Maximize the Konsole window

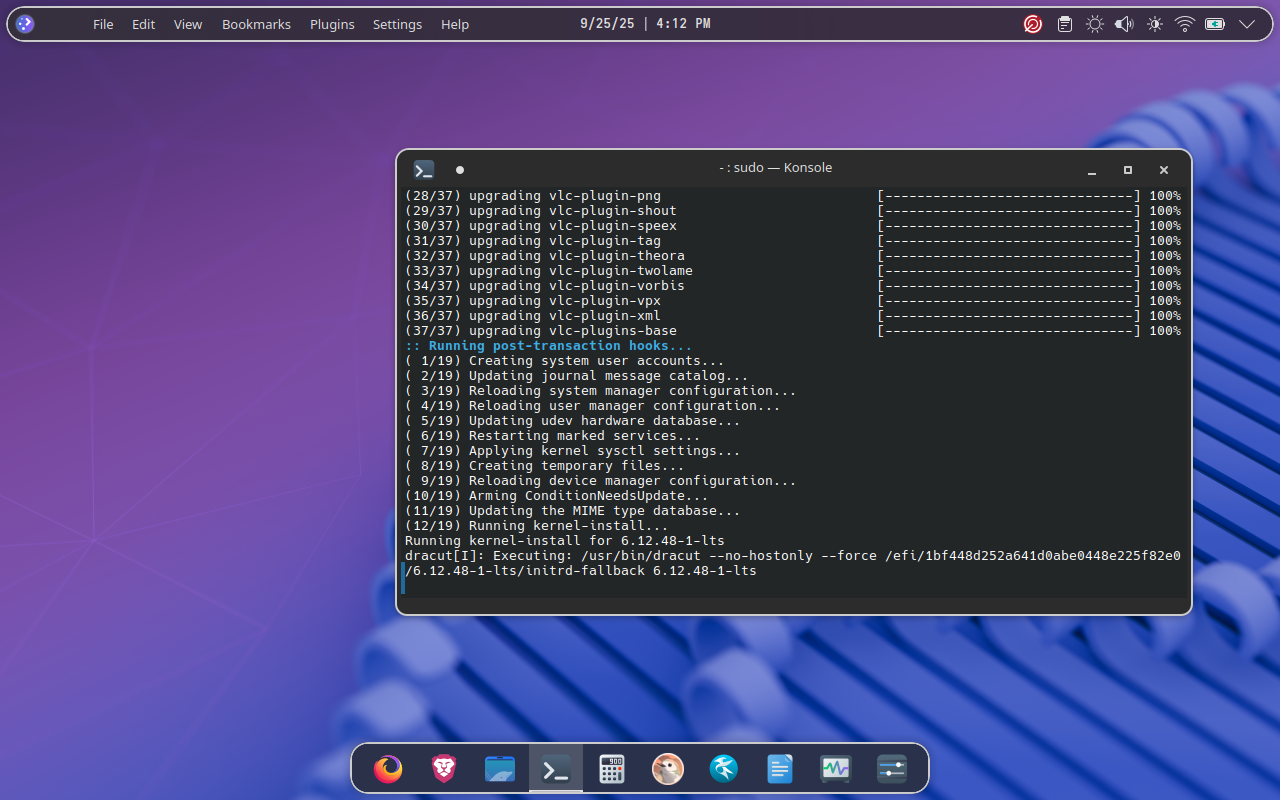[1128, 170]
